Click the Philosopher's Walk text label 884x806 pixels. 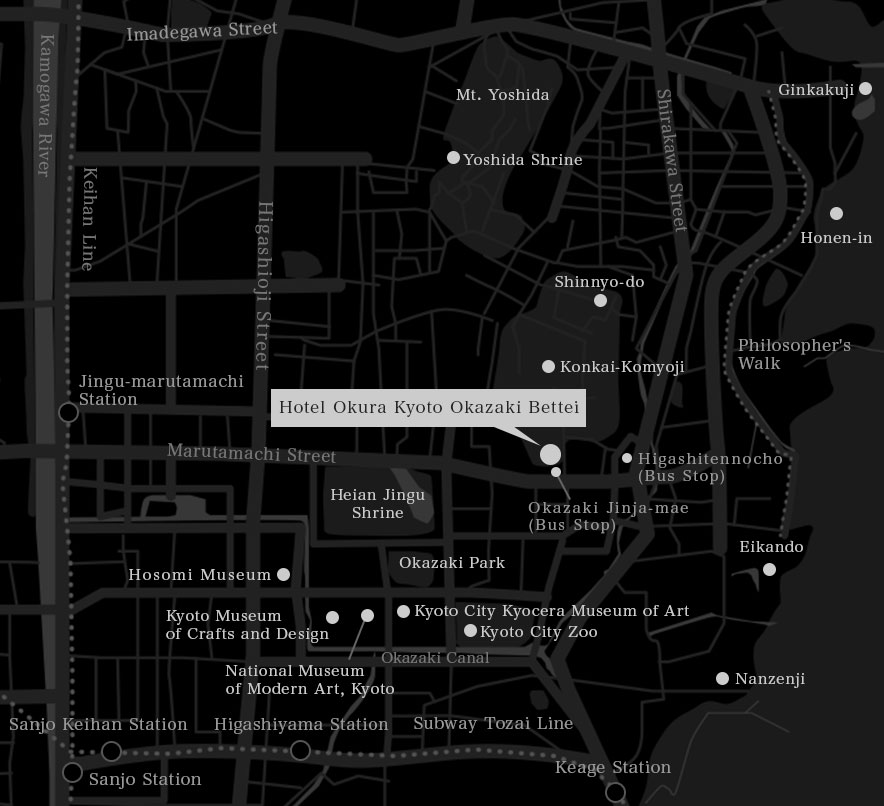pyautogui.click(x=794, y=354)
